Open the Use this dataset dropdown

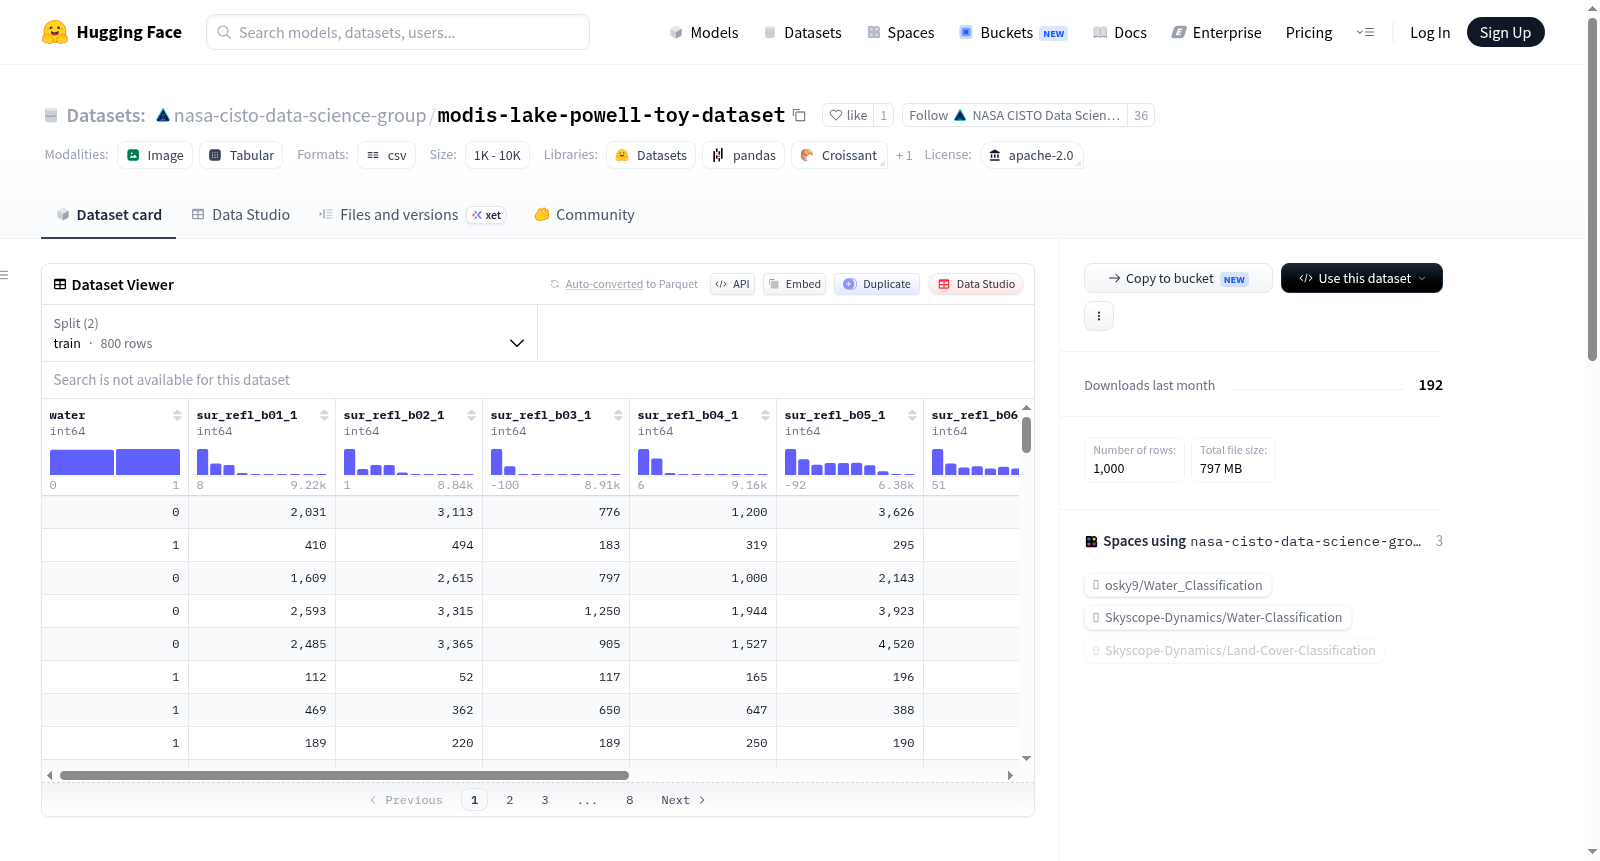click(x=1361, y=278)
